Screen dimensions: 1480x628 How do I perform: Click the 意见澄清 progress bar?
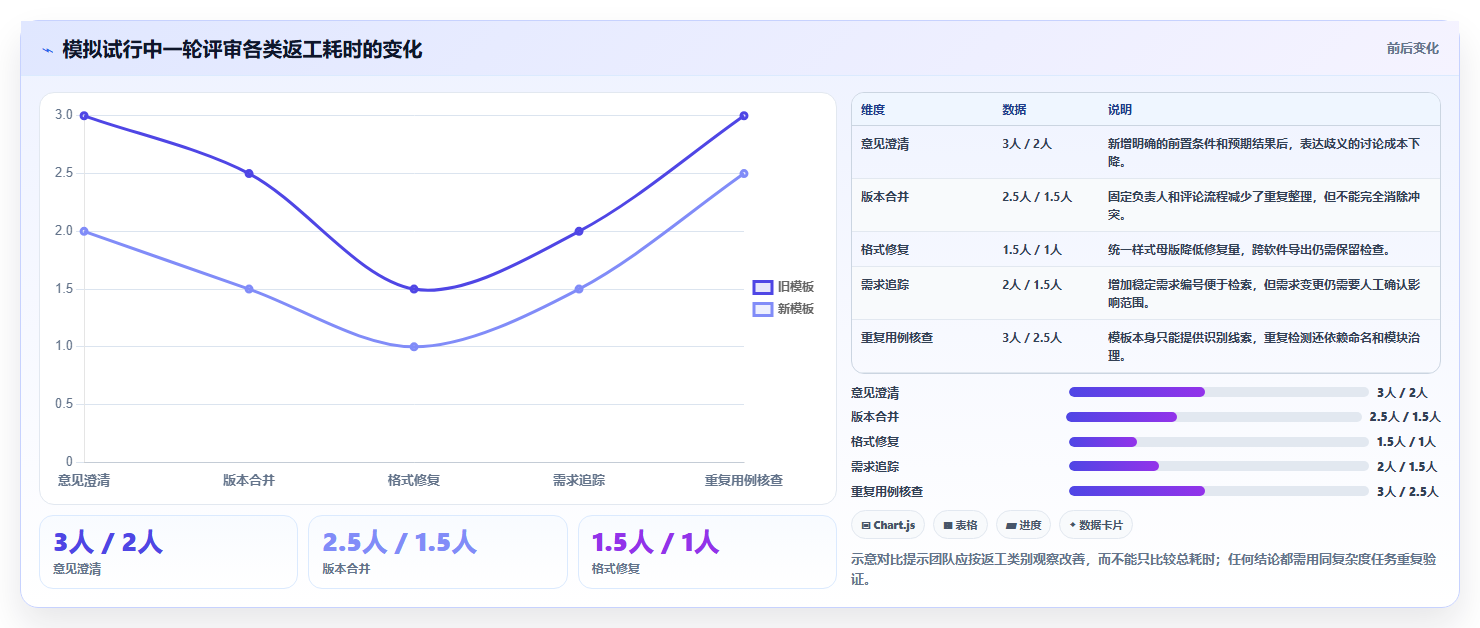pos(1218,392)
